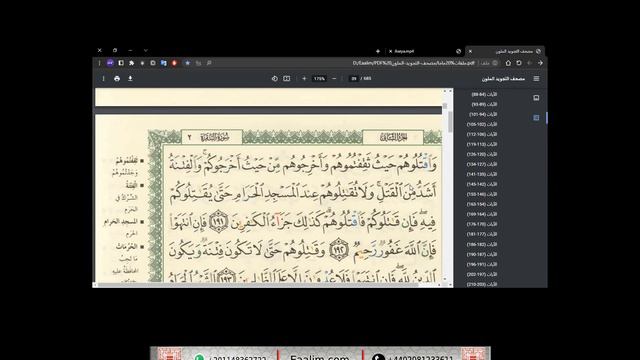Switch to the second .mp4 tab
Image resolution: width=640 pixels, height=360 pixels.
point(424,51)
